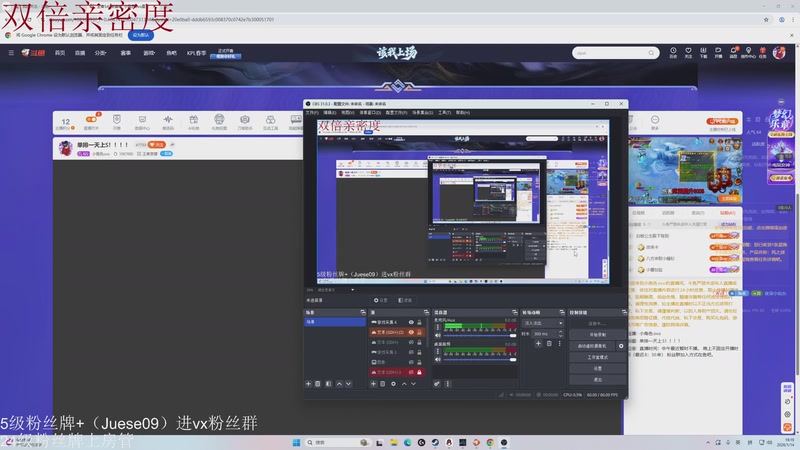Show the 图像 image source via eye icon
Screen dimensions: 800x450
(411, 362)
